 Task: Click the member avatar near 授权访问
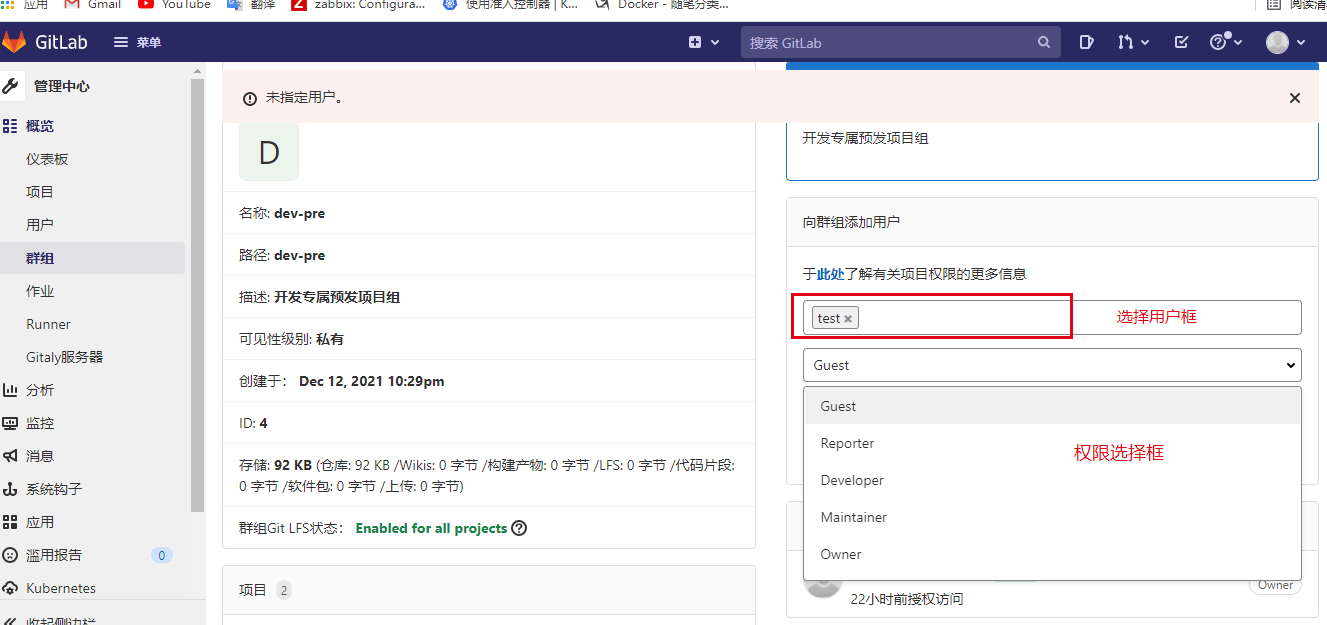point(823,587)
